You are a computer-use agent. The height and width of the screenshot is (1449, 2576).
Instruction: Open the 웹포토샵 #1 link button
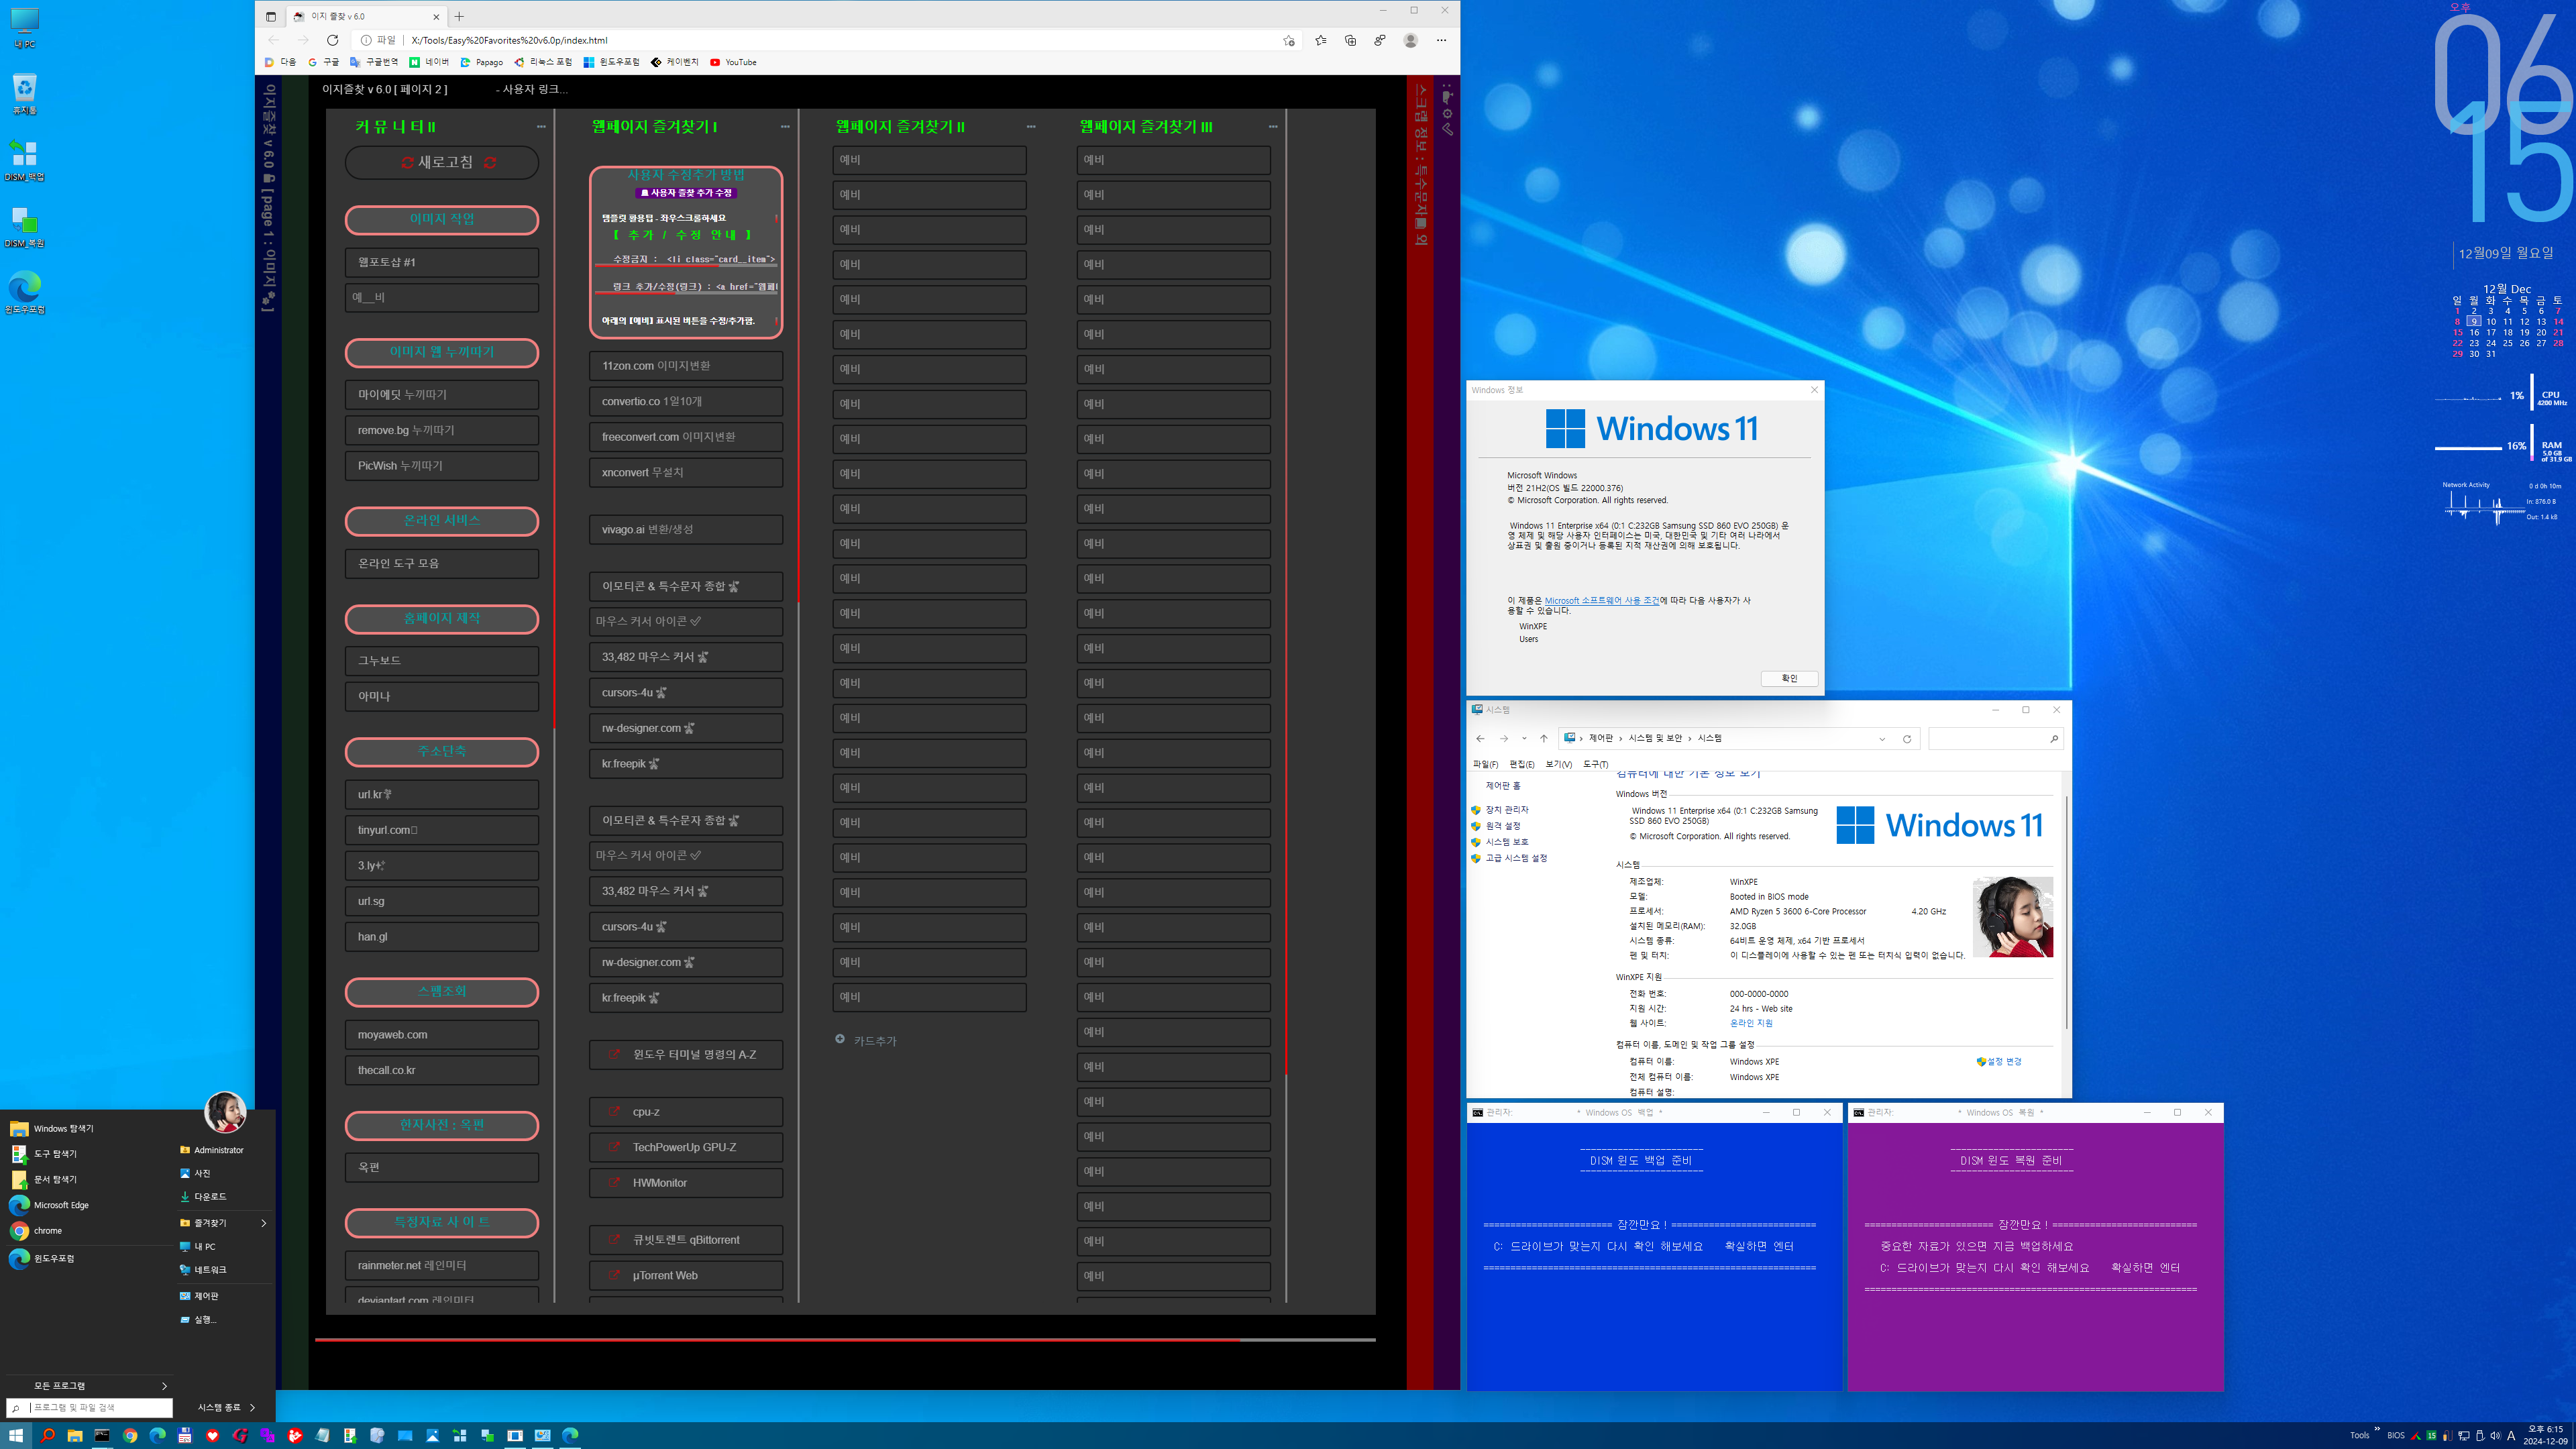(x=442, y=262)
